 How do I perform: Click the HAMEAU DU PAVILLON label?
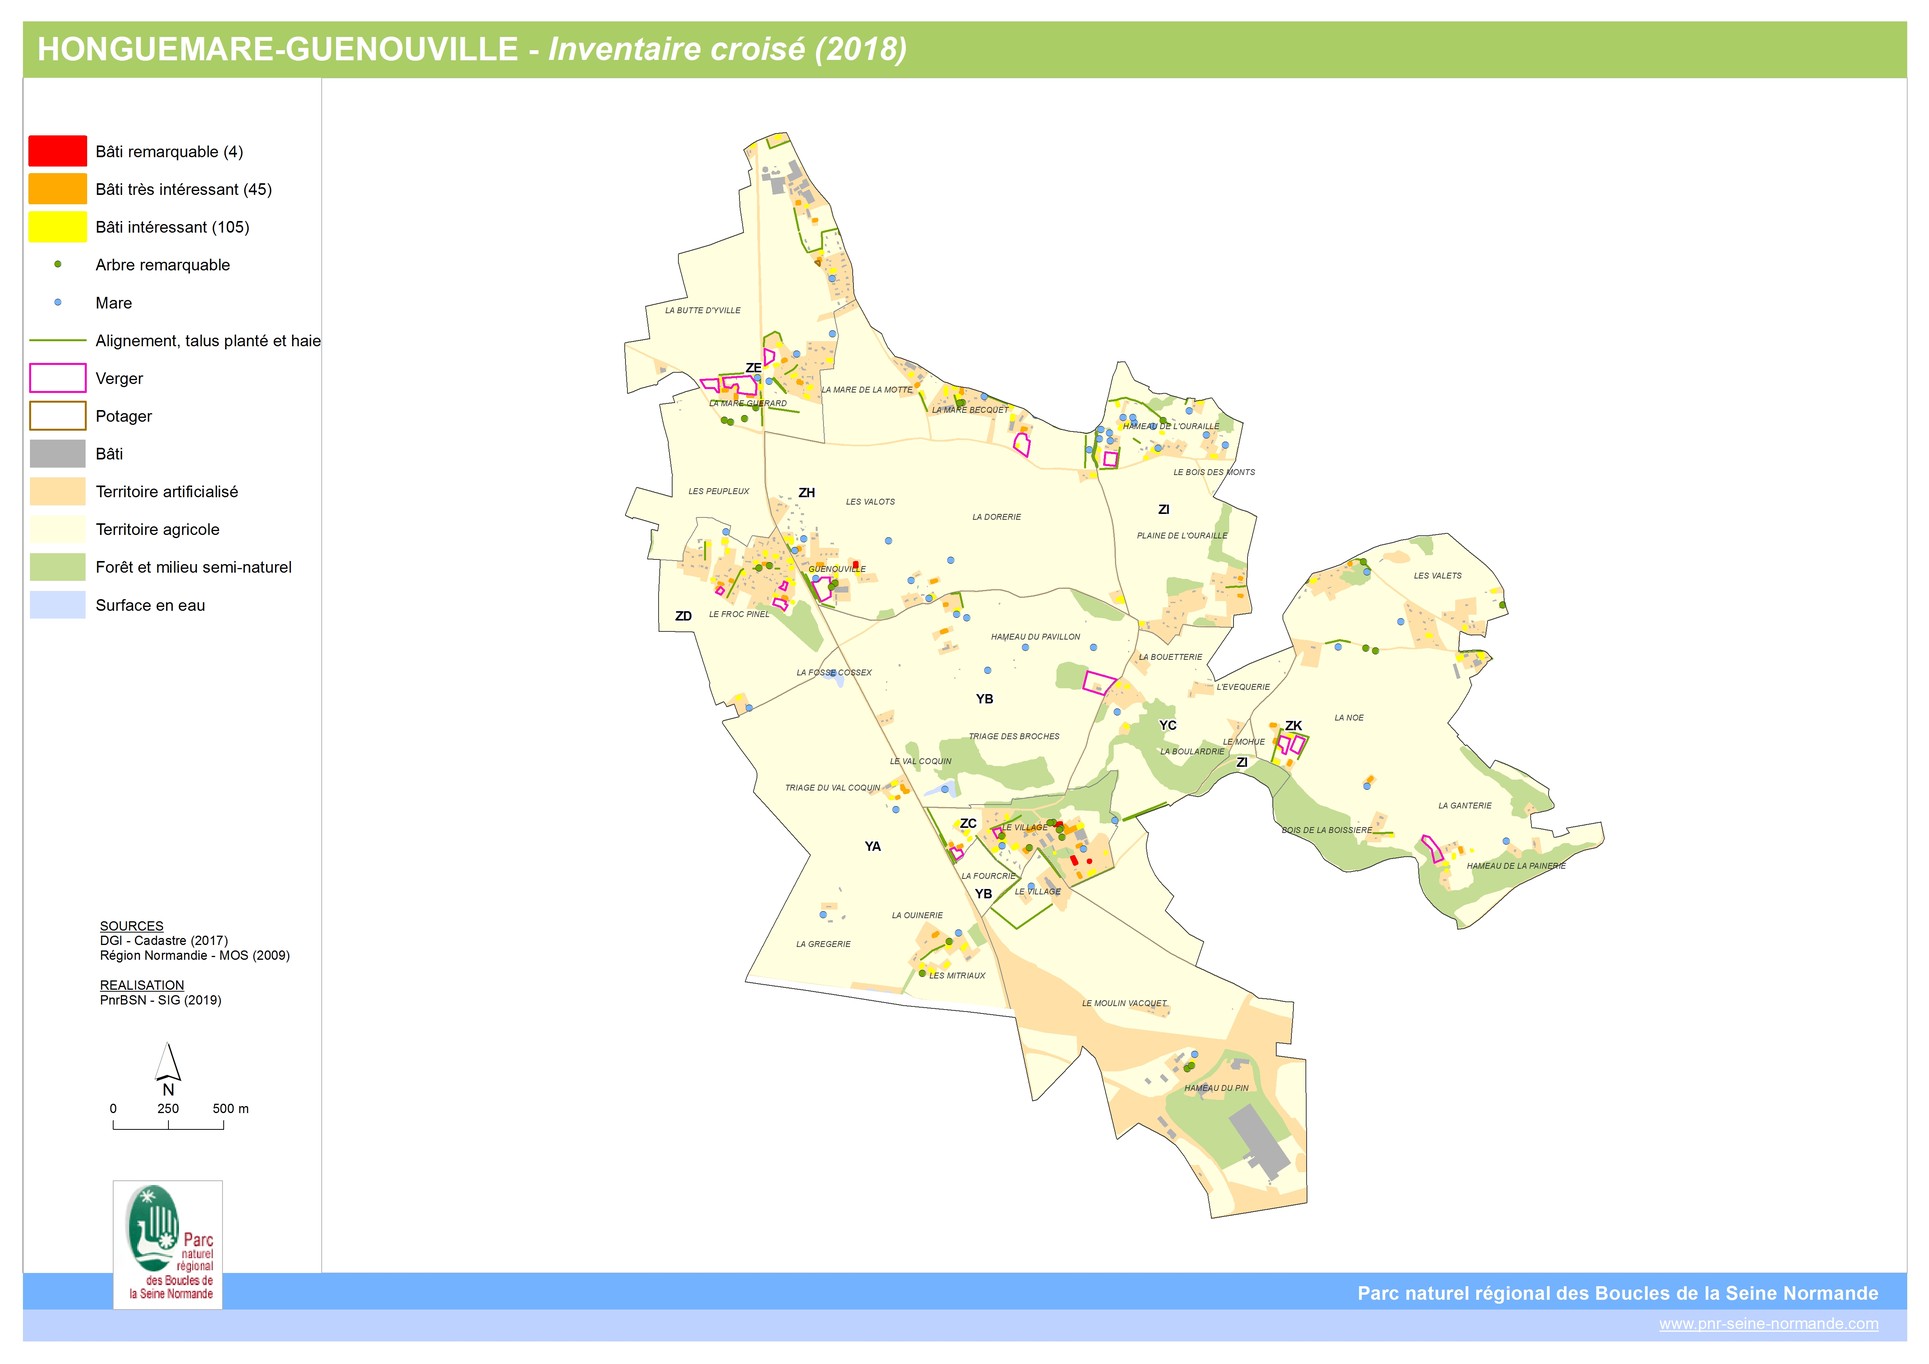click(x=1036, y=637)
